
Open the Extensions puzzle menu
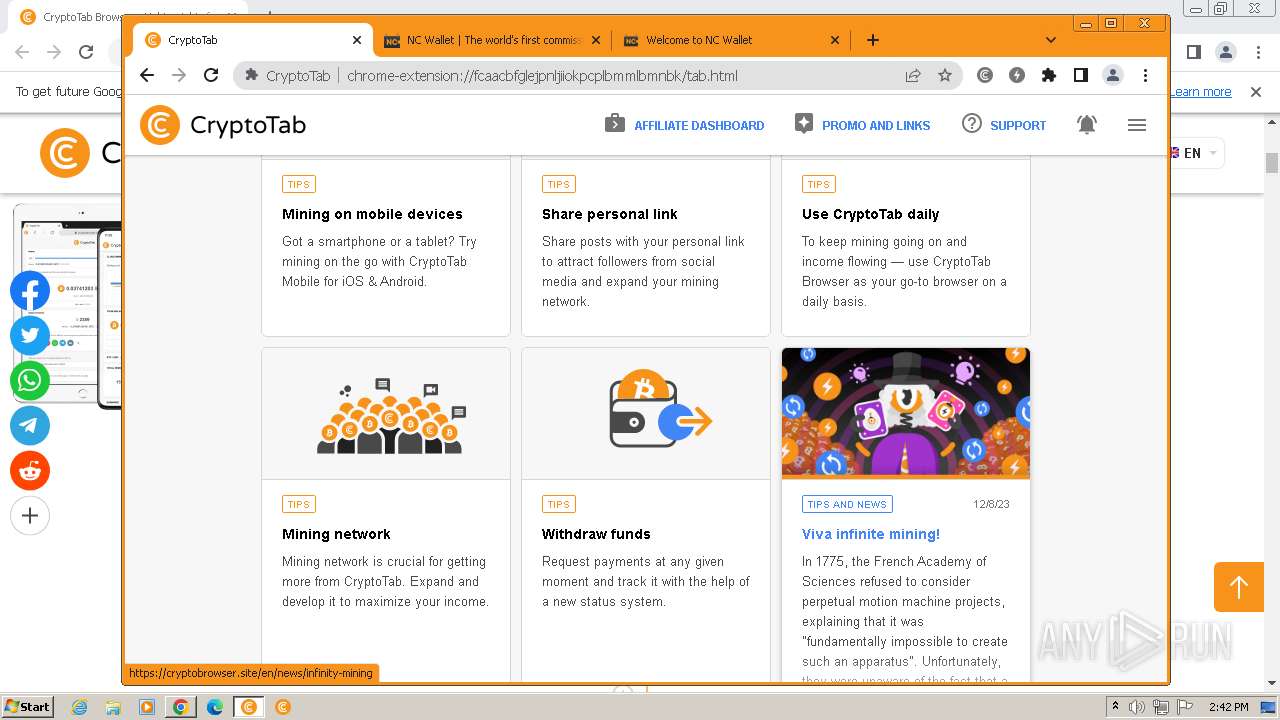[1049, 75]
